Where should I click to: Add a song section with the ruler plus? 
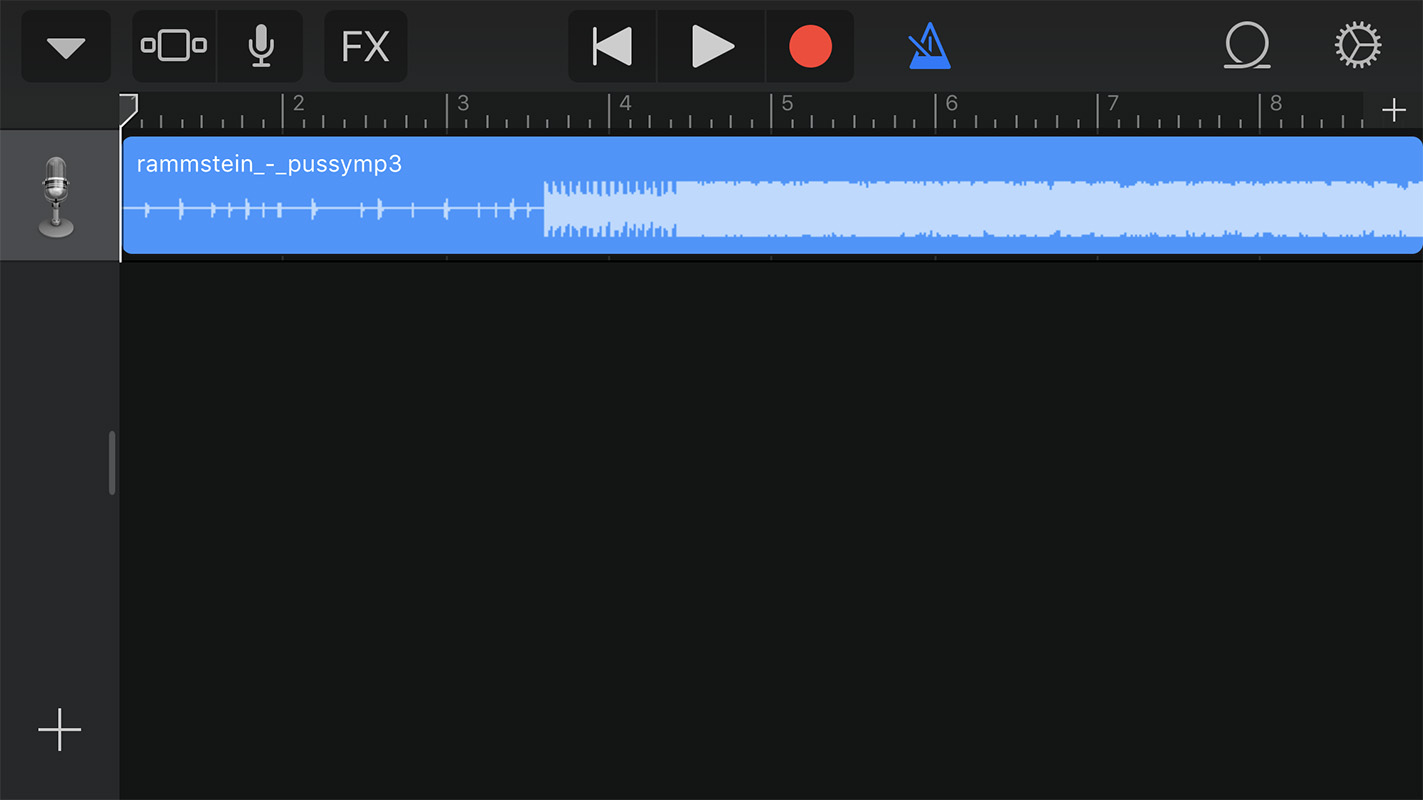click(1393, 110)
